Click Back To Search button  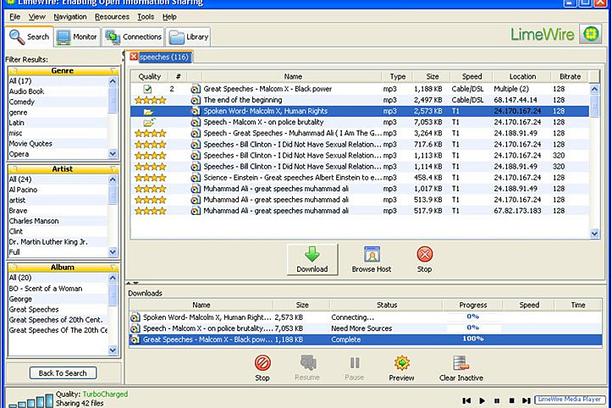click(63, 373)
